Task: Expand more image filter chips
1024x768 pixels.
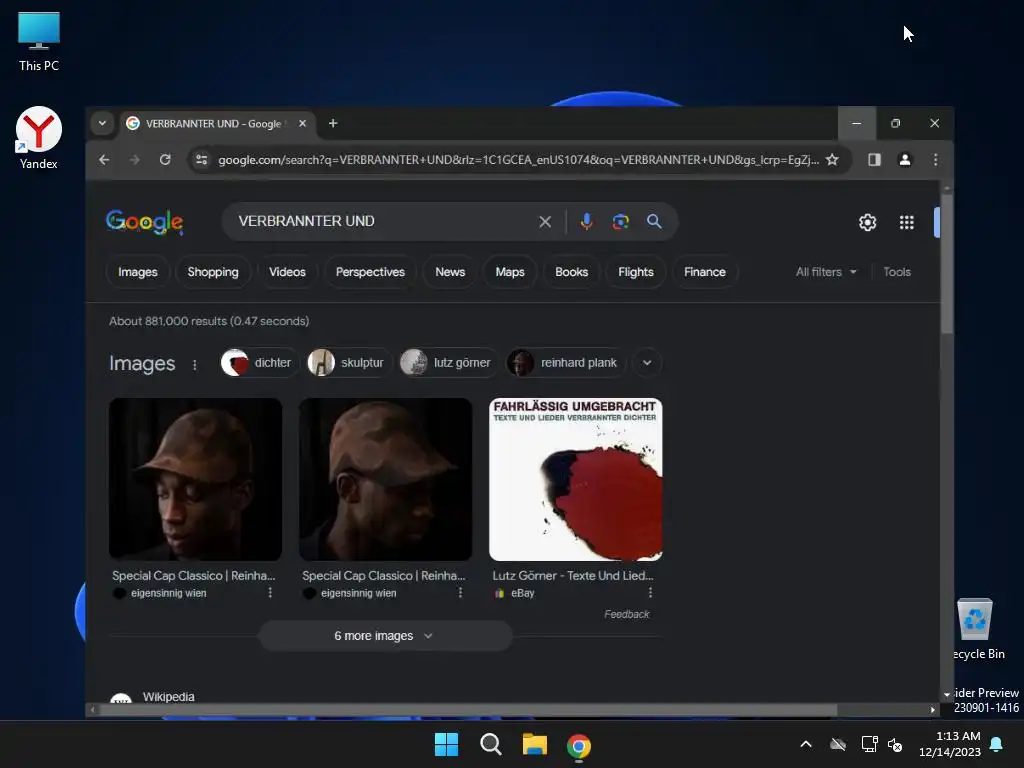Action: 647,362
